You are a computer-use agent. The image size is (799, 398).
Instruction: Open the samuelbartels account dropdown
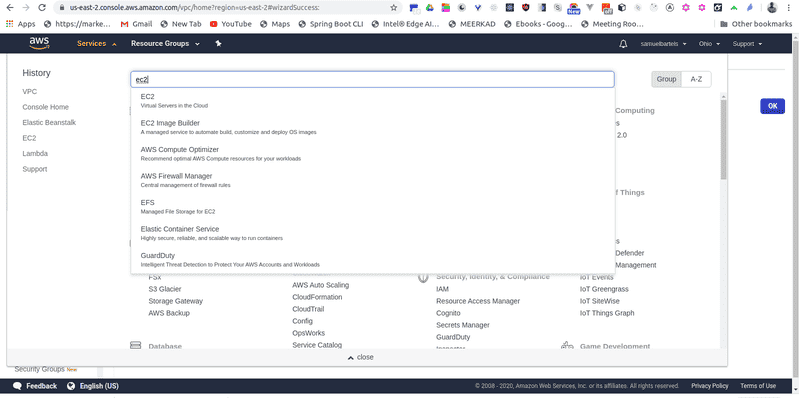[663, 44]
